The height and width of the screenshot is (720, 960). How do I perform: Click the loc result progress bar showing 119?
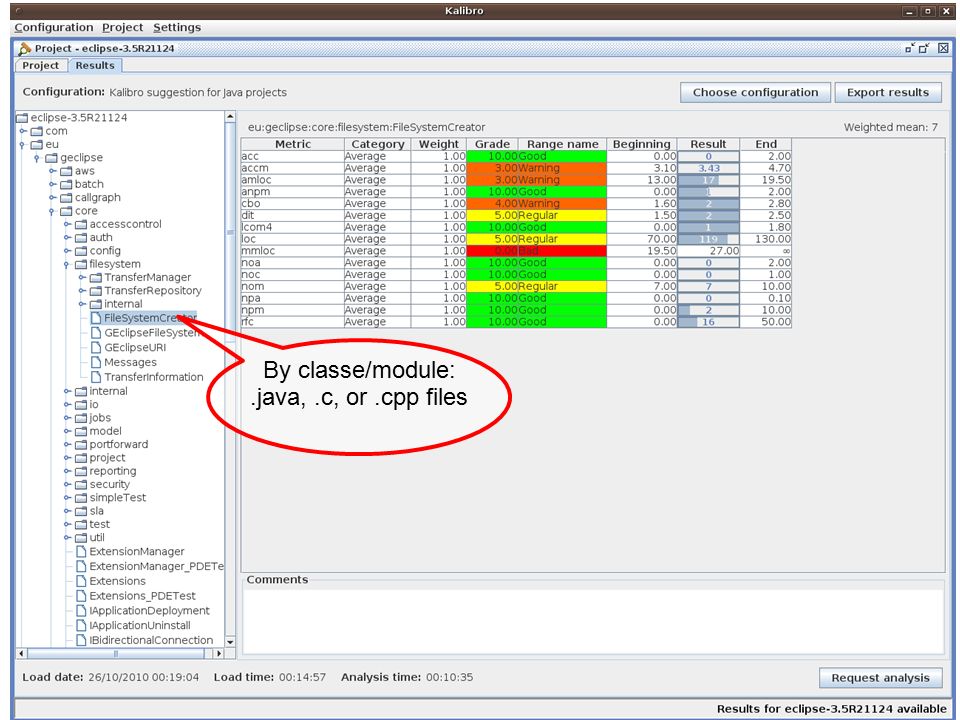click(x=708, y=239)
